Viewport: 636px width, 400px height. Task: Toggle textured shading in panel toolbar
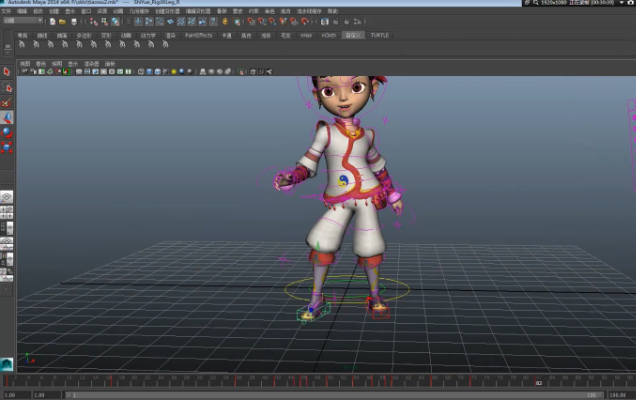pyautogui.click(x=167, y=71)
